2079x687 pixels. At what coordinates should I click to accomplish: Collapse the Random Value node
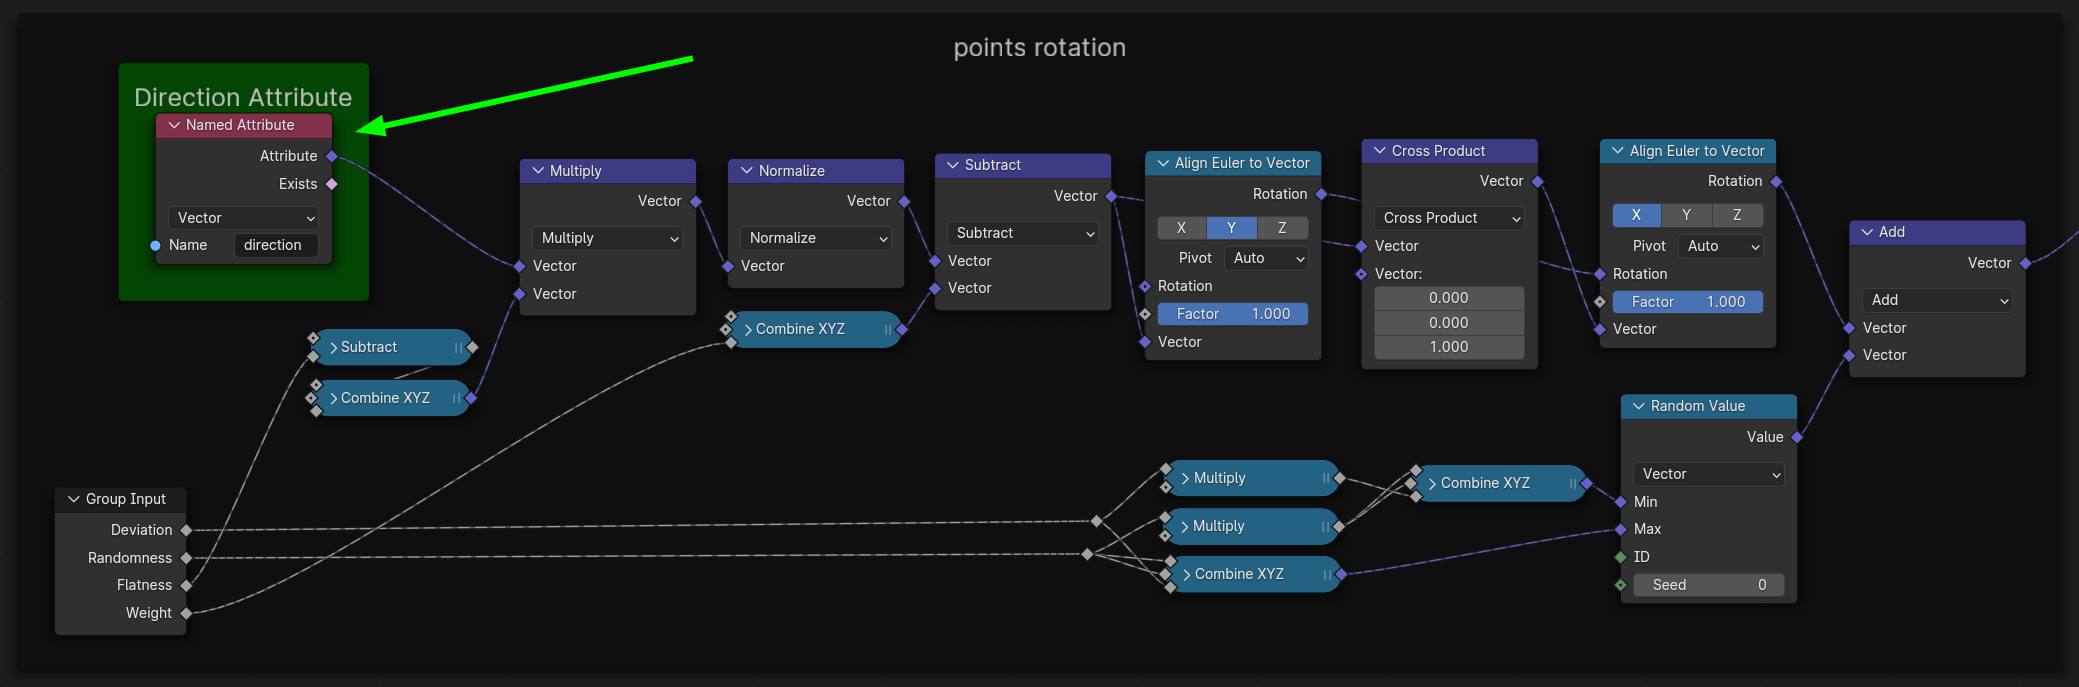1638,406
